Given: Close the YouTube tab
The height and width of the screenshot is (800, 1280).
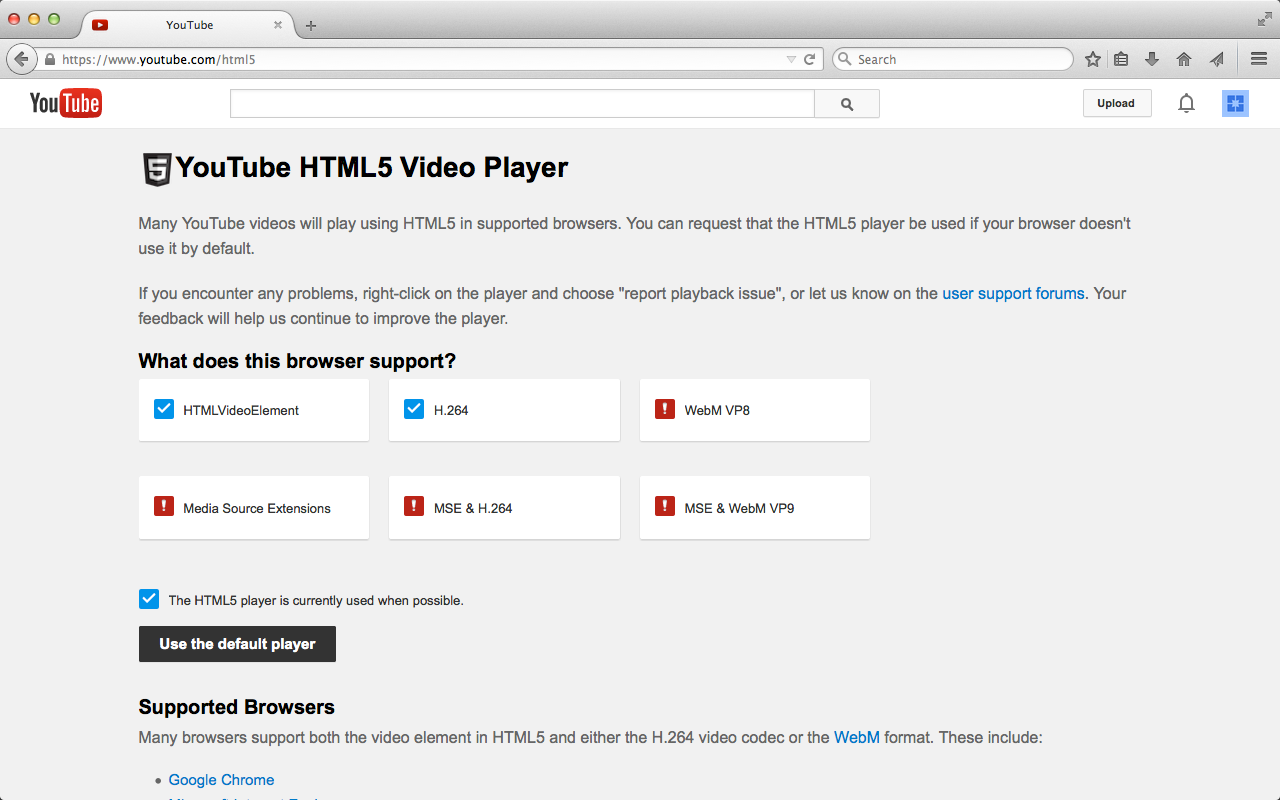Looking at the screenshot, I should click(278, 25).
